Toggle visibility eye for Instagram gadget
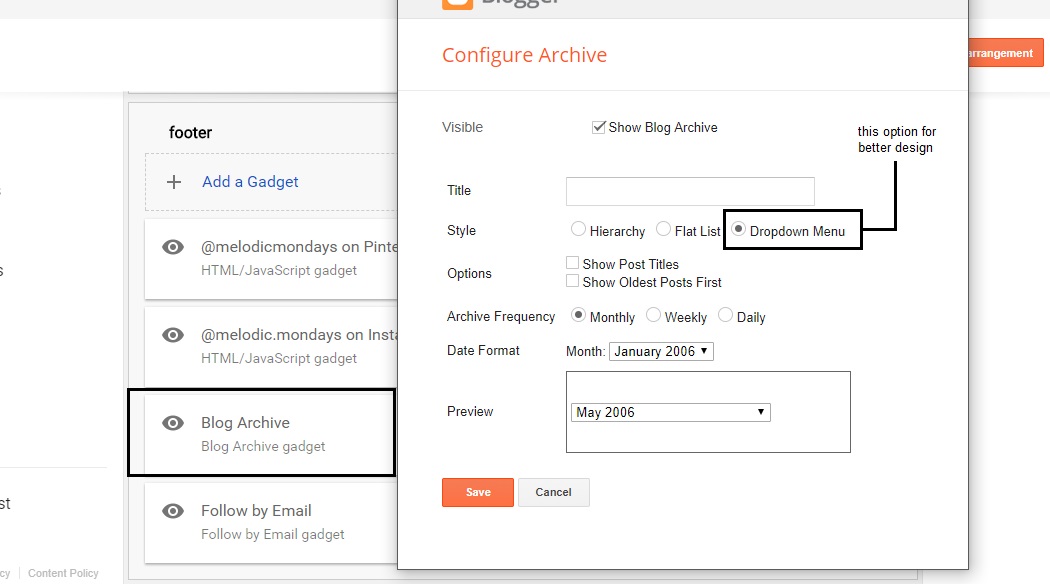1050x584 pixels. (x=173, y=335)
